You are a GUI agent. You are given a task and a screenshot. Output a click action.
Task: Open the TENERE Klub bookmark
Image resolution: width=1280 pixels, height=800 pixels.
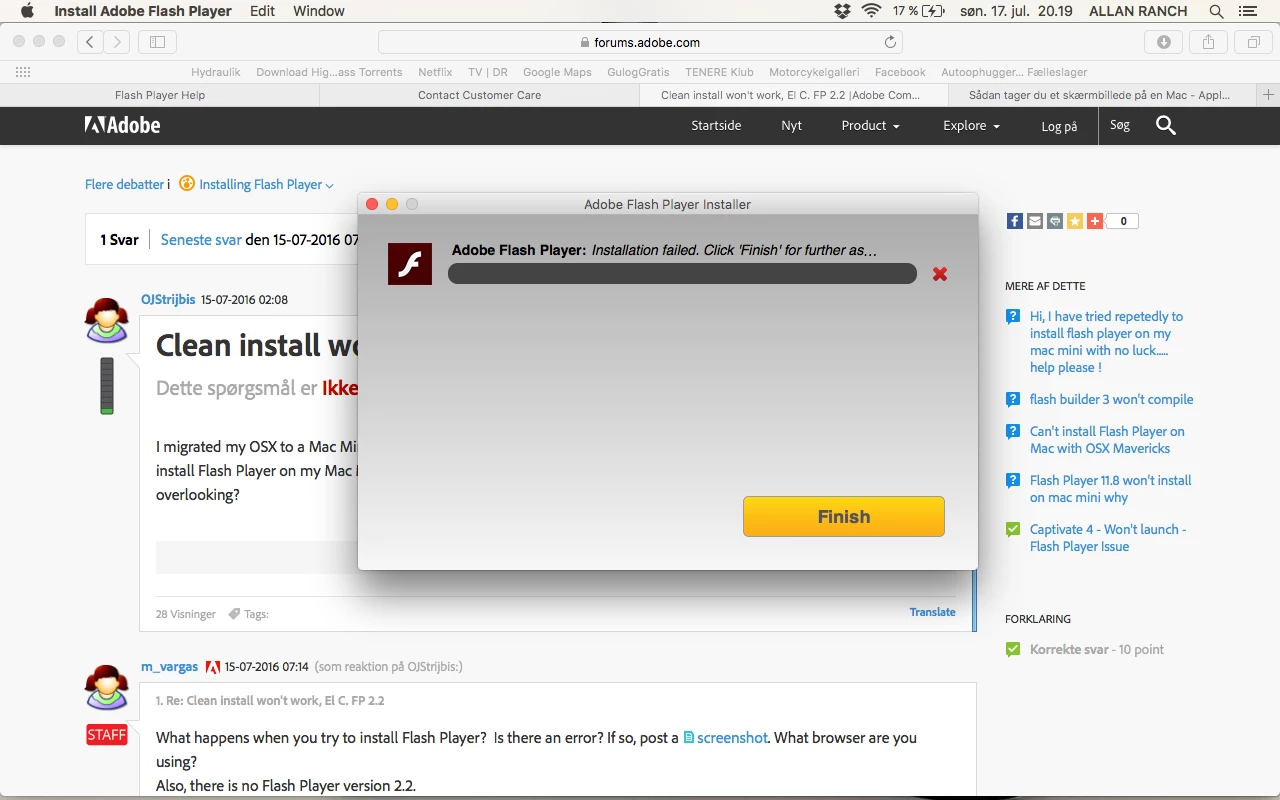tap(719, 72)
